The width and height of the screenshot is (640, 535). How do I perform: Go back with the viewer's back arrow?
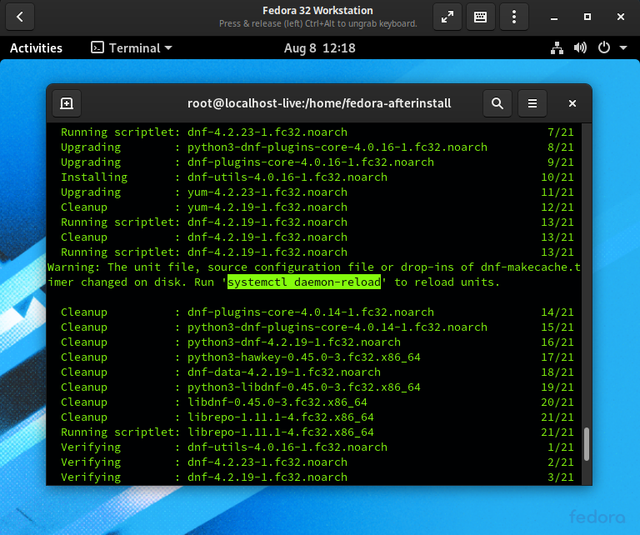tap(20, 17)
